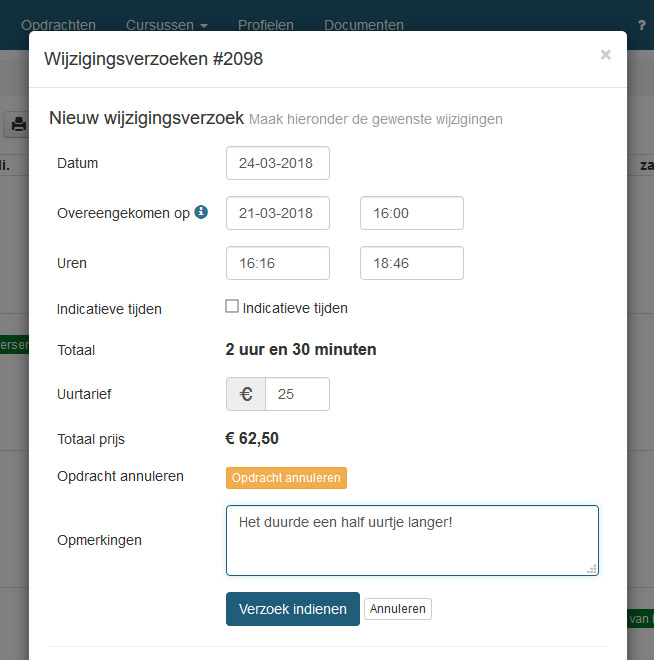Submit with the Verzoek indienen button

292,609
